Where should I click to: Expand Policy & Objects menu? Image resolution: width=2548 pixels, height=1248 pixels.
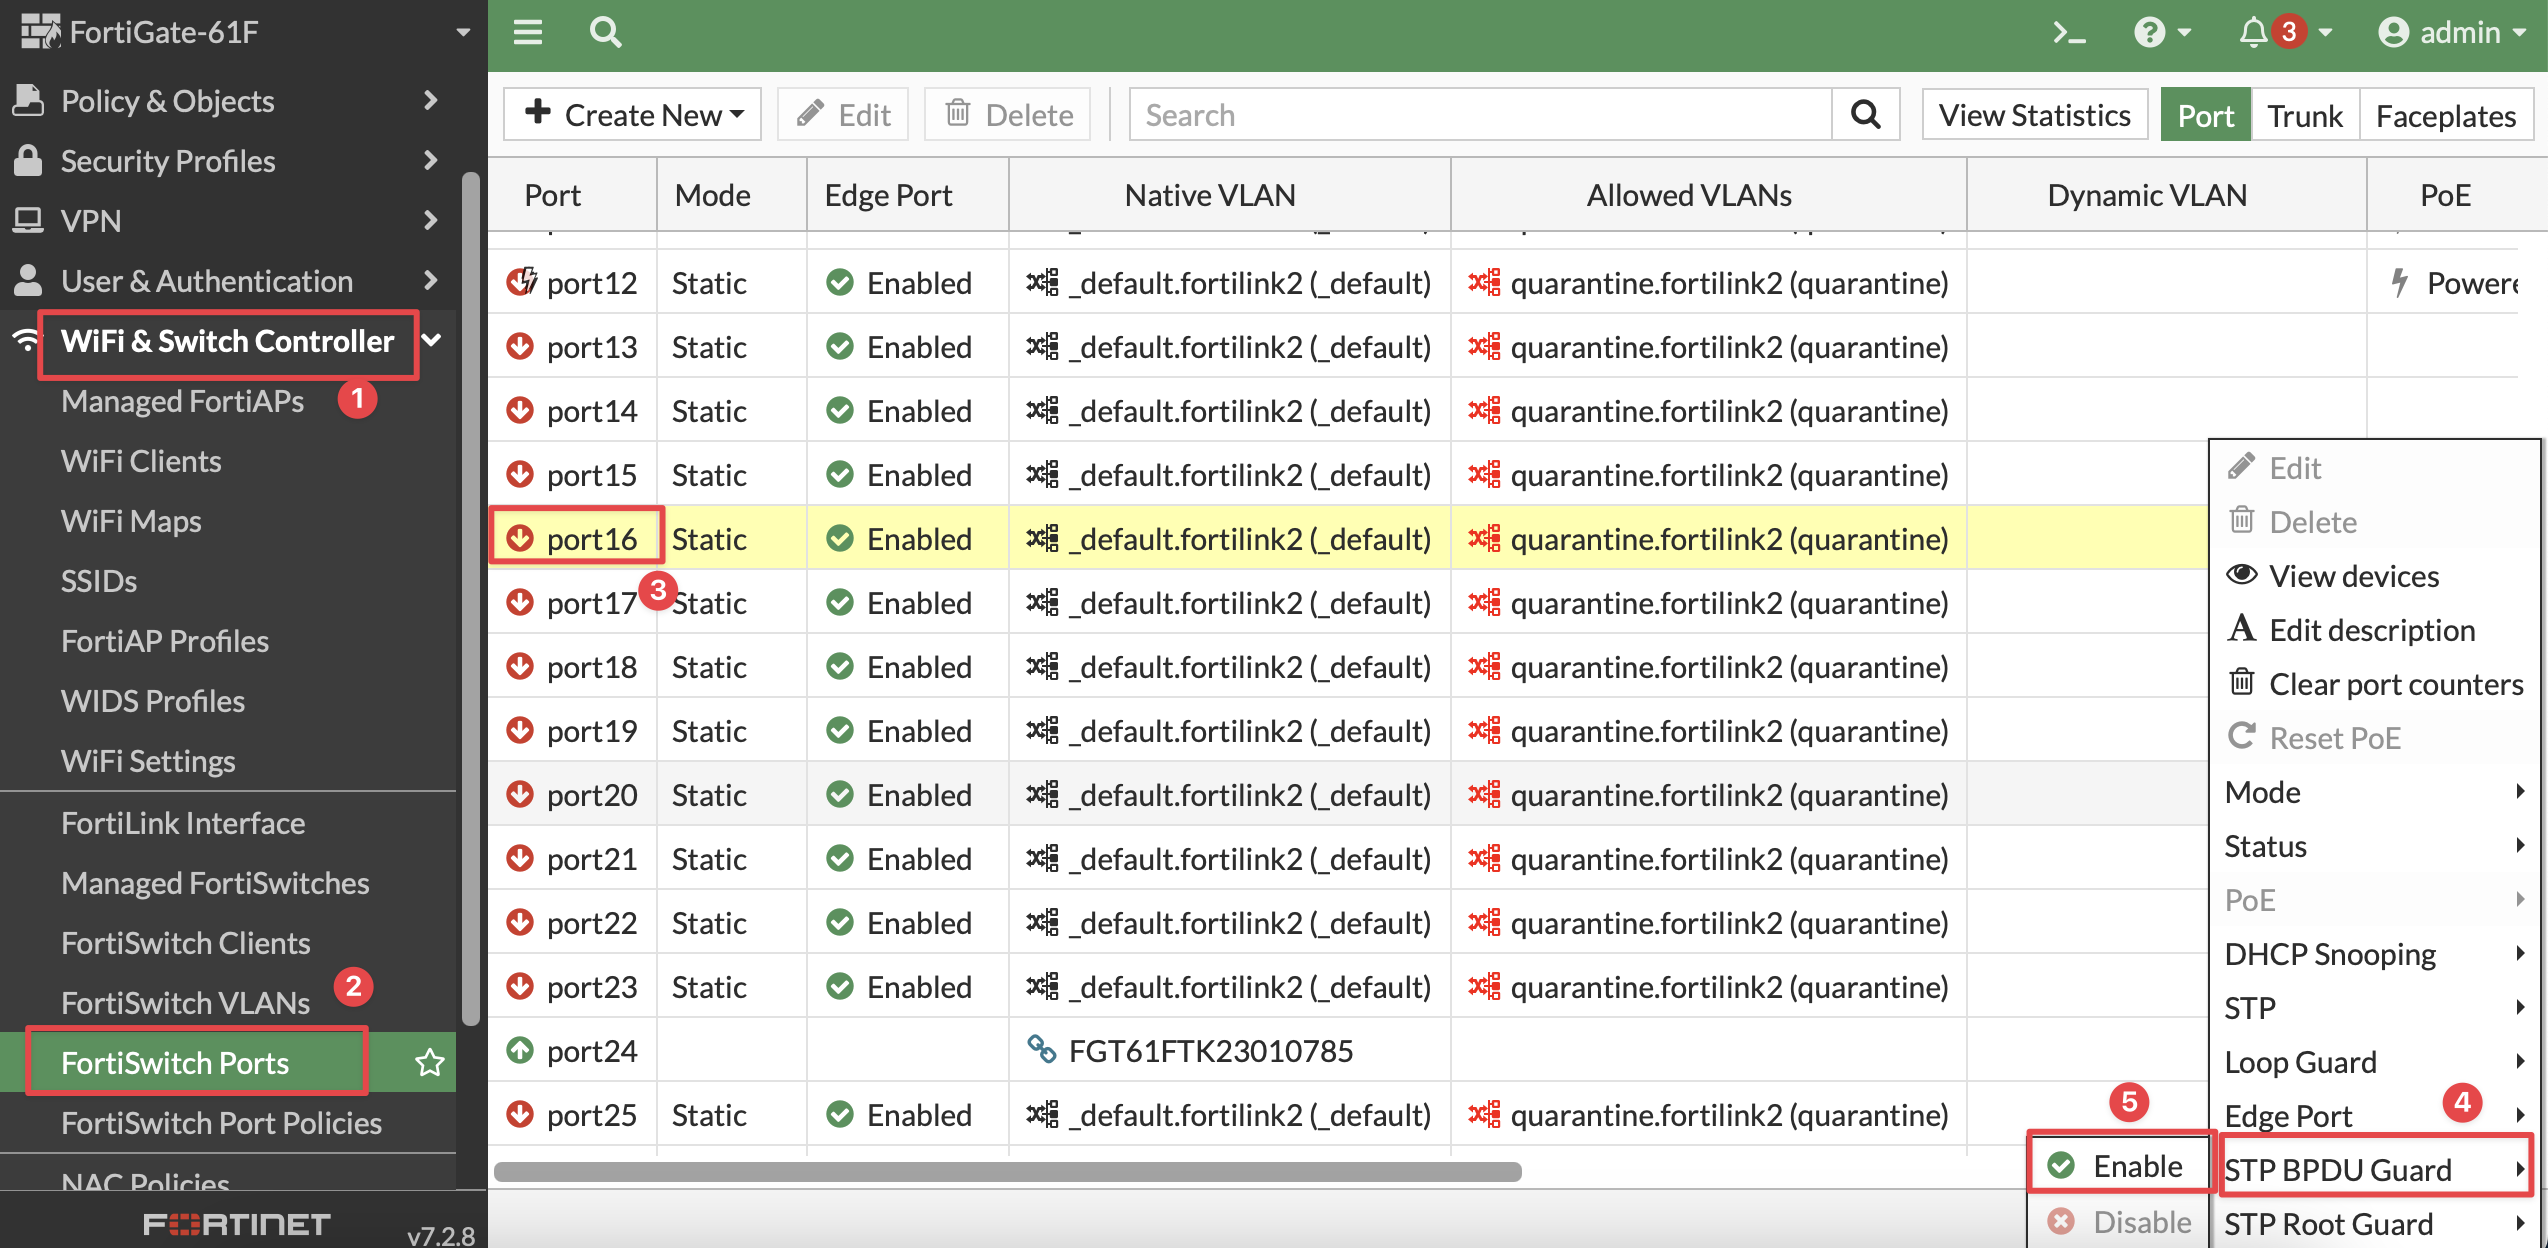coord(431,100)
